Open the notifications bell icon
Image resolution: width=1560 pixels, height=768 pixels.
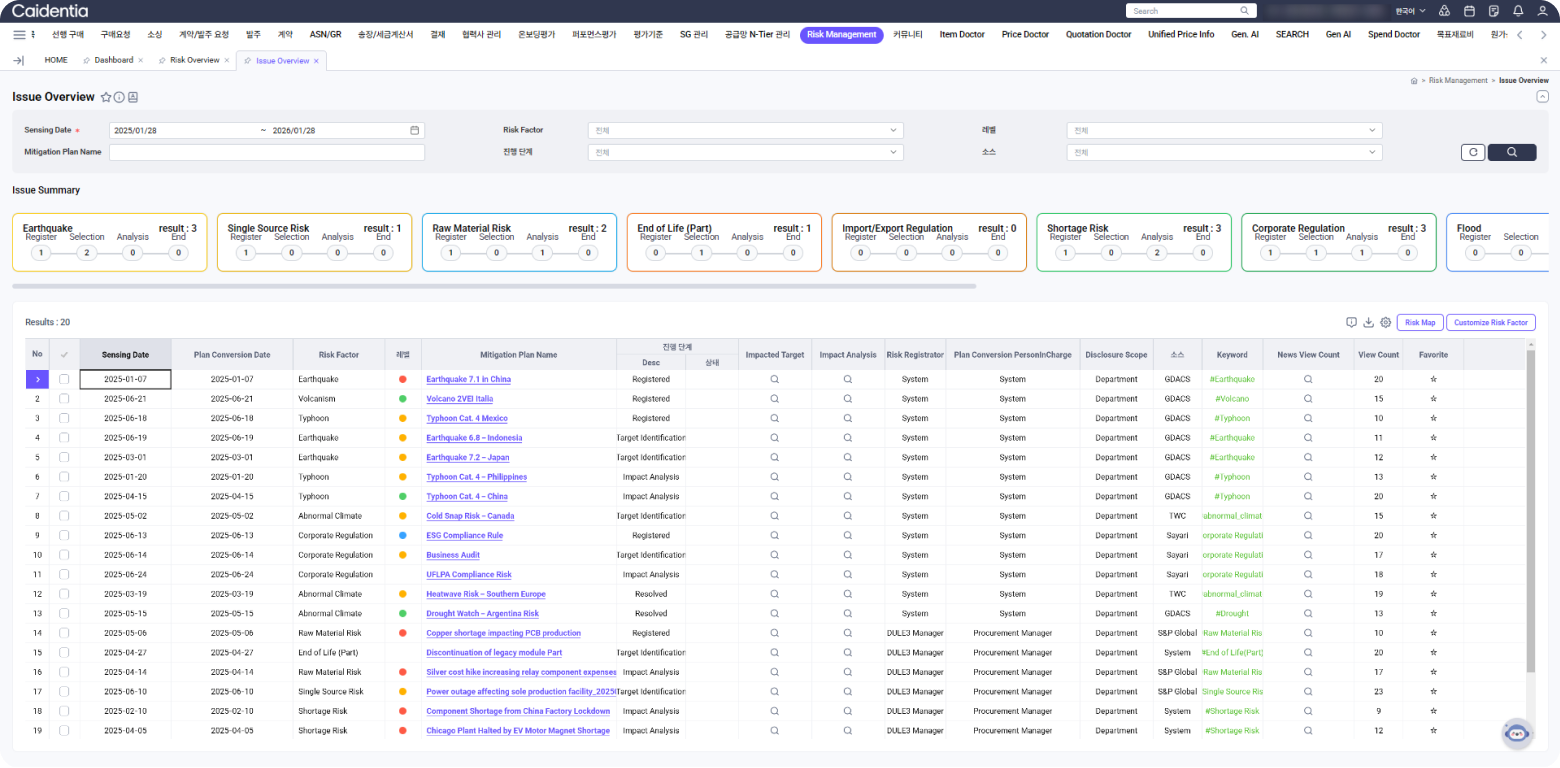click(x=1518, y=11)
